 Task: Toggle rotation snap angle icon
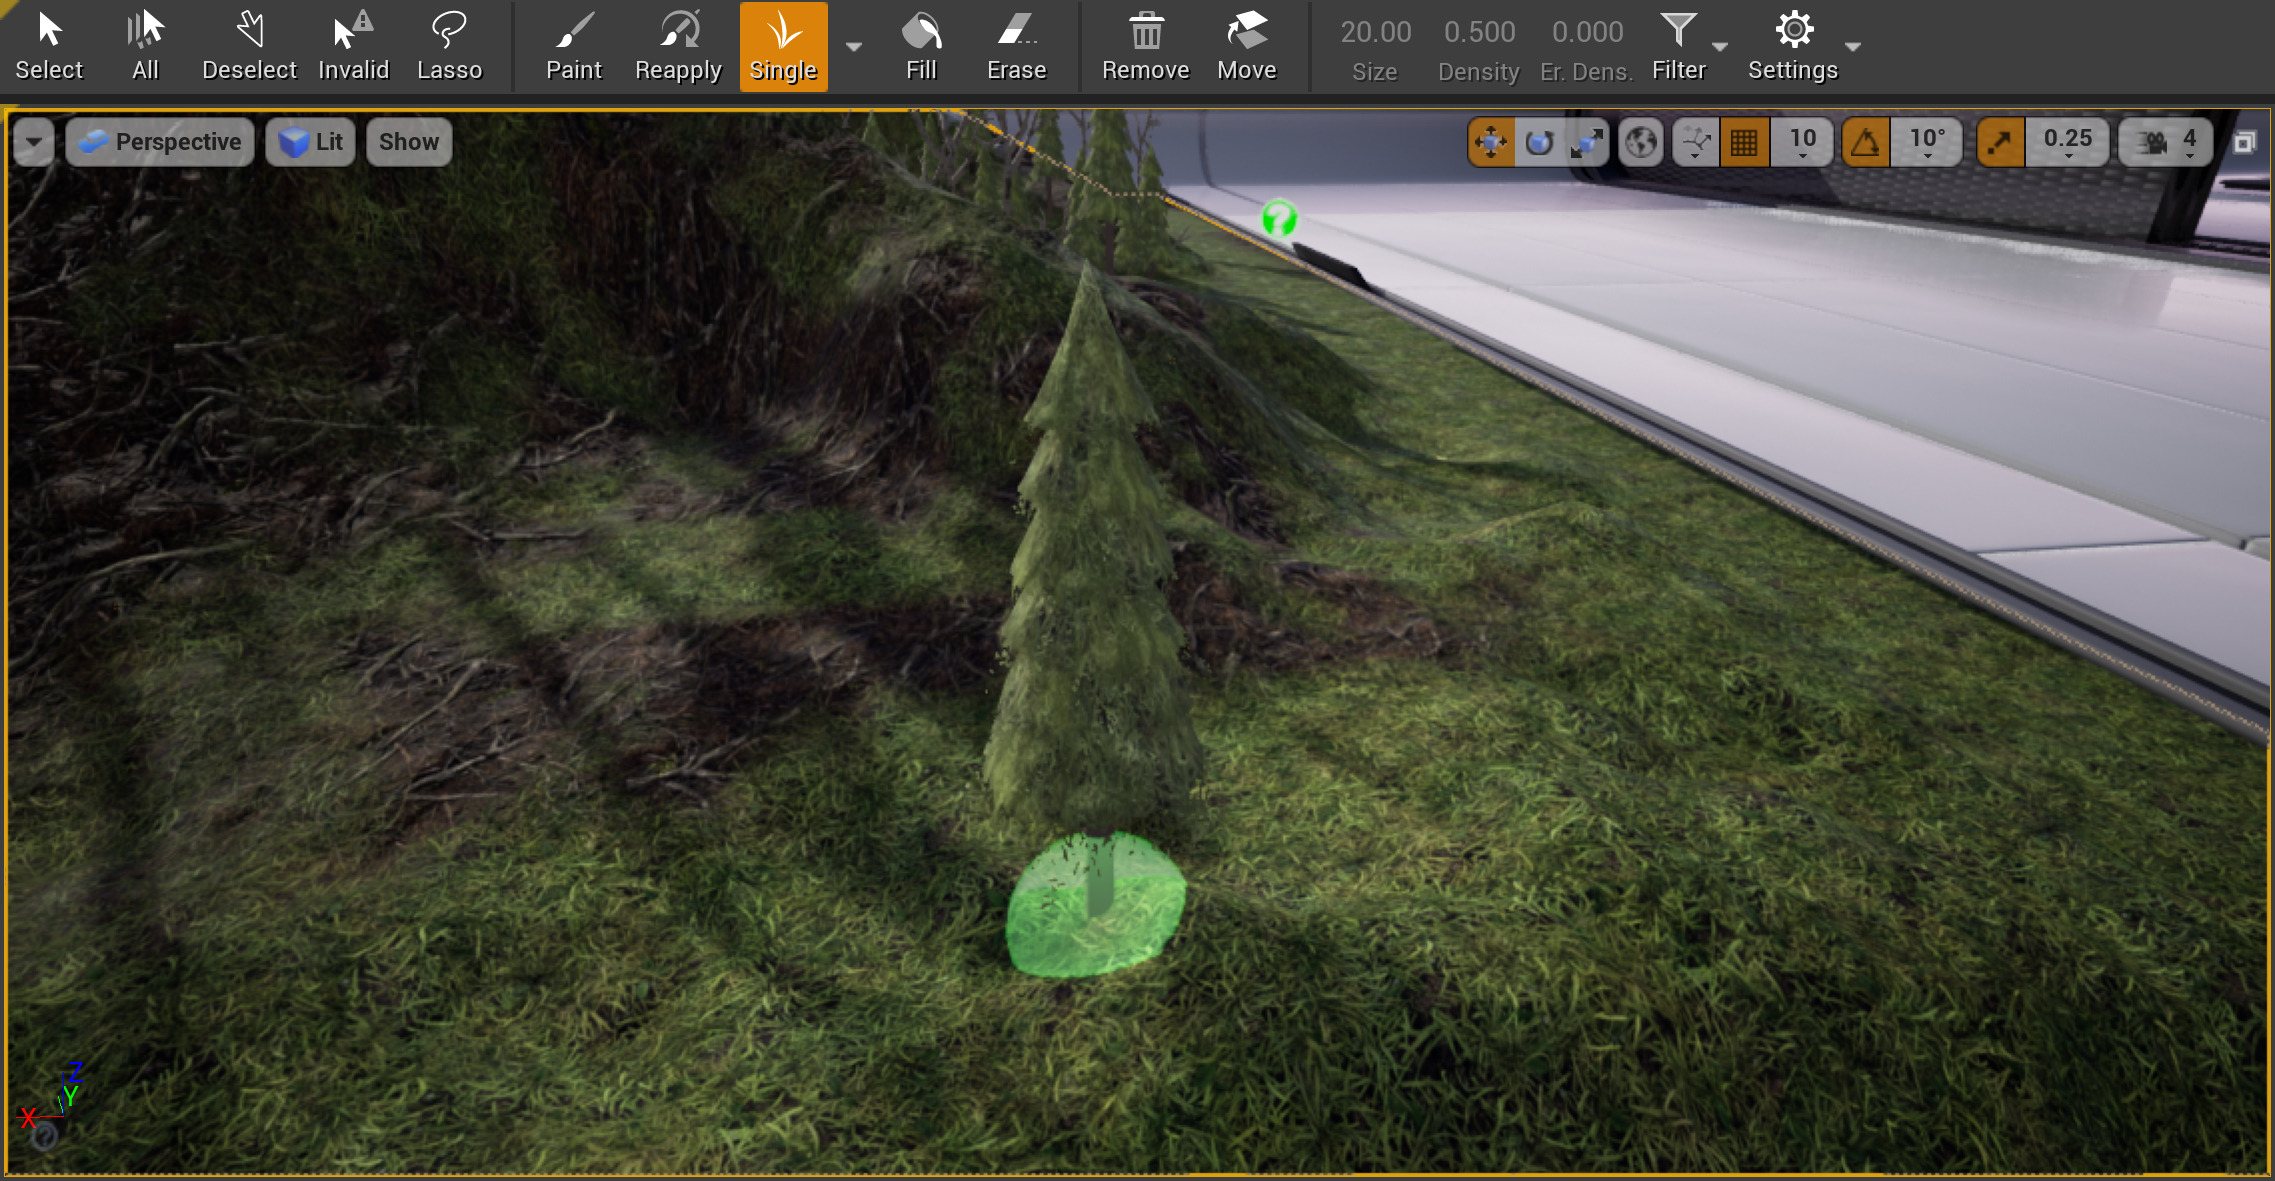coord(1866,142)
